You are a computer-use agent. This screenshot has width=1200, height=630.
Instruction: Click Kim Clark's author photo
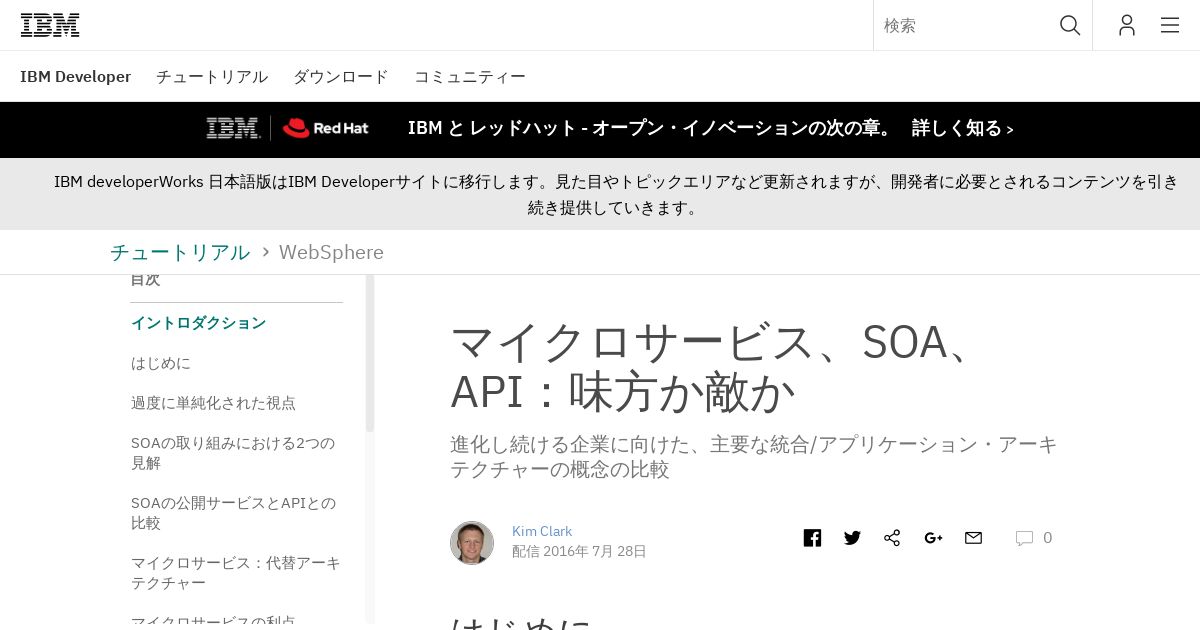(472, 543)
